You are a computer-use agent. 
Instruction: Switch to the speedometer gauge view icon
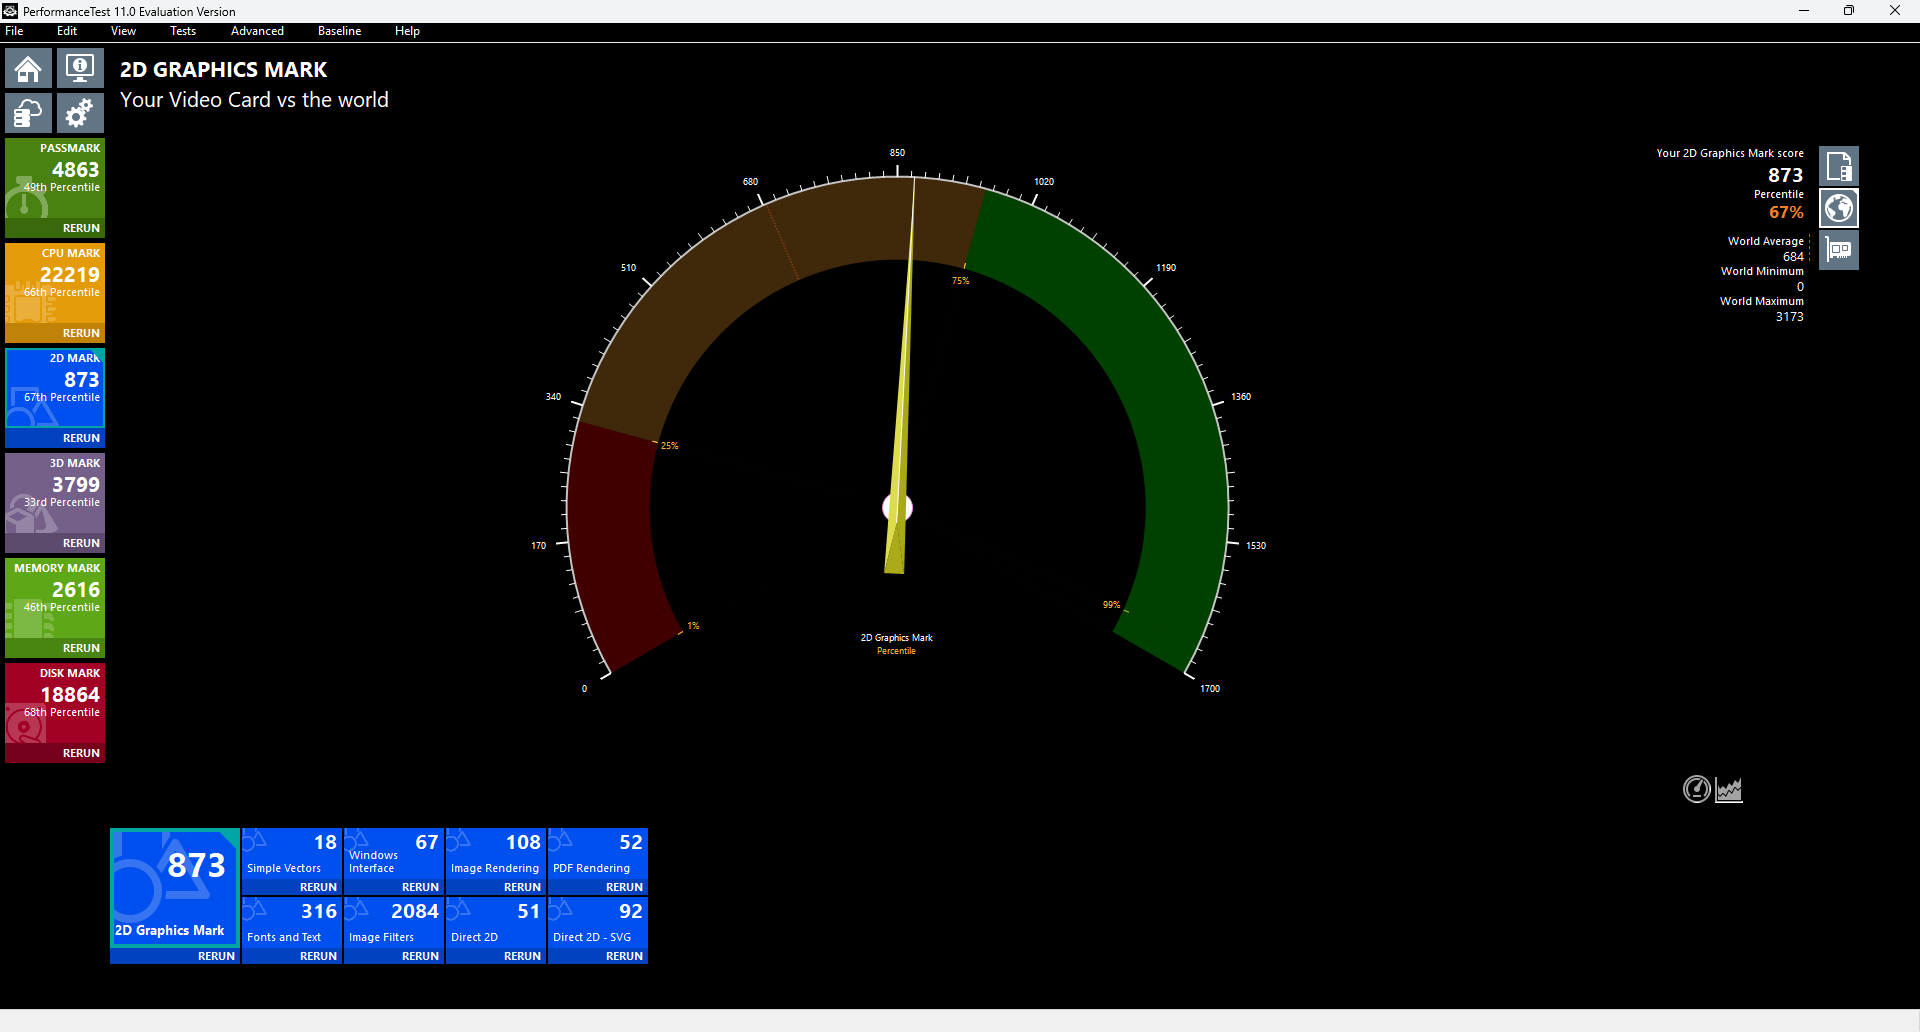[1697, 789]
